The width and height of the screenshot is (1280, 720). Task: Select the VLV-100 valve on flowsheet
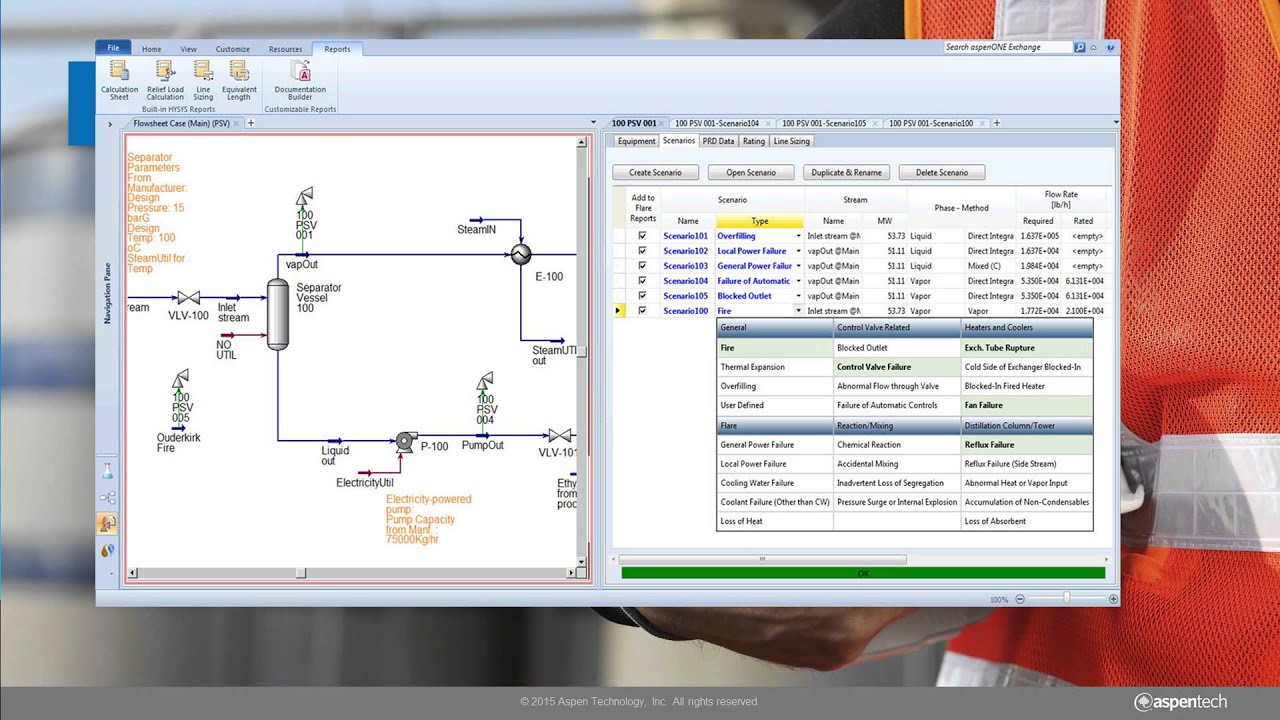coord(188,298)
